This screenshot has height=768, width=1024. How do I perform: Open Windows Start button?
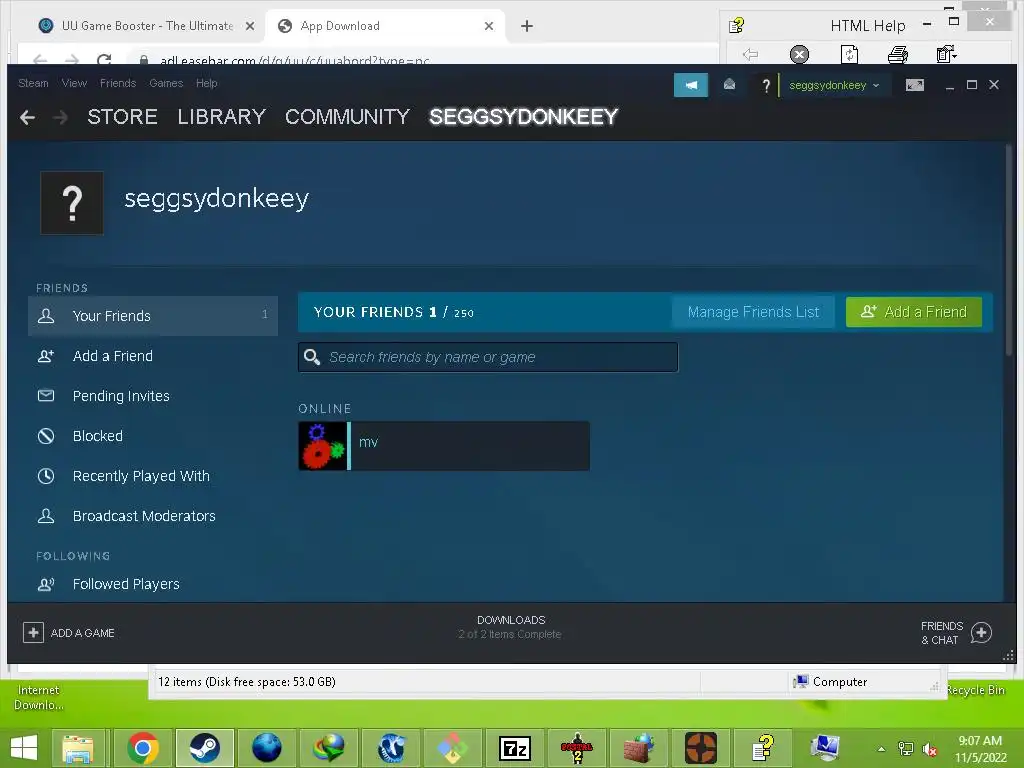pos(24,748)
